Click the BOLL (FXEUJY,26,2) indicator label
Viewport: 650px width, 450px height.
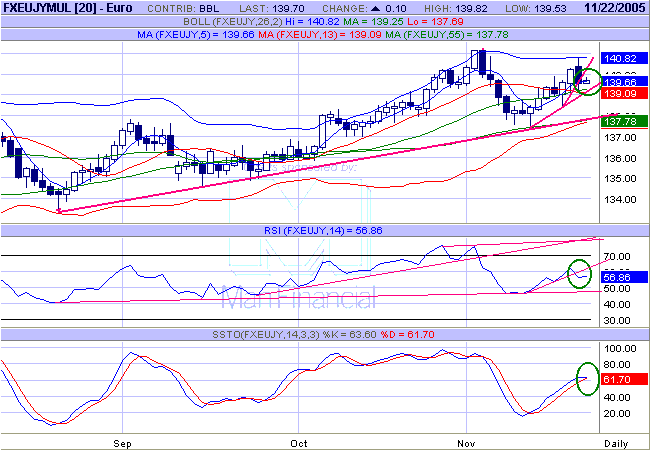click(233, 22)
